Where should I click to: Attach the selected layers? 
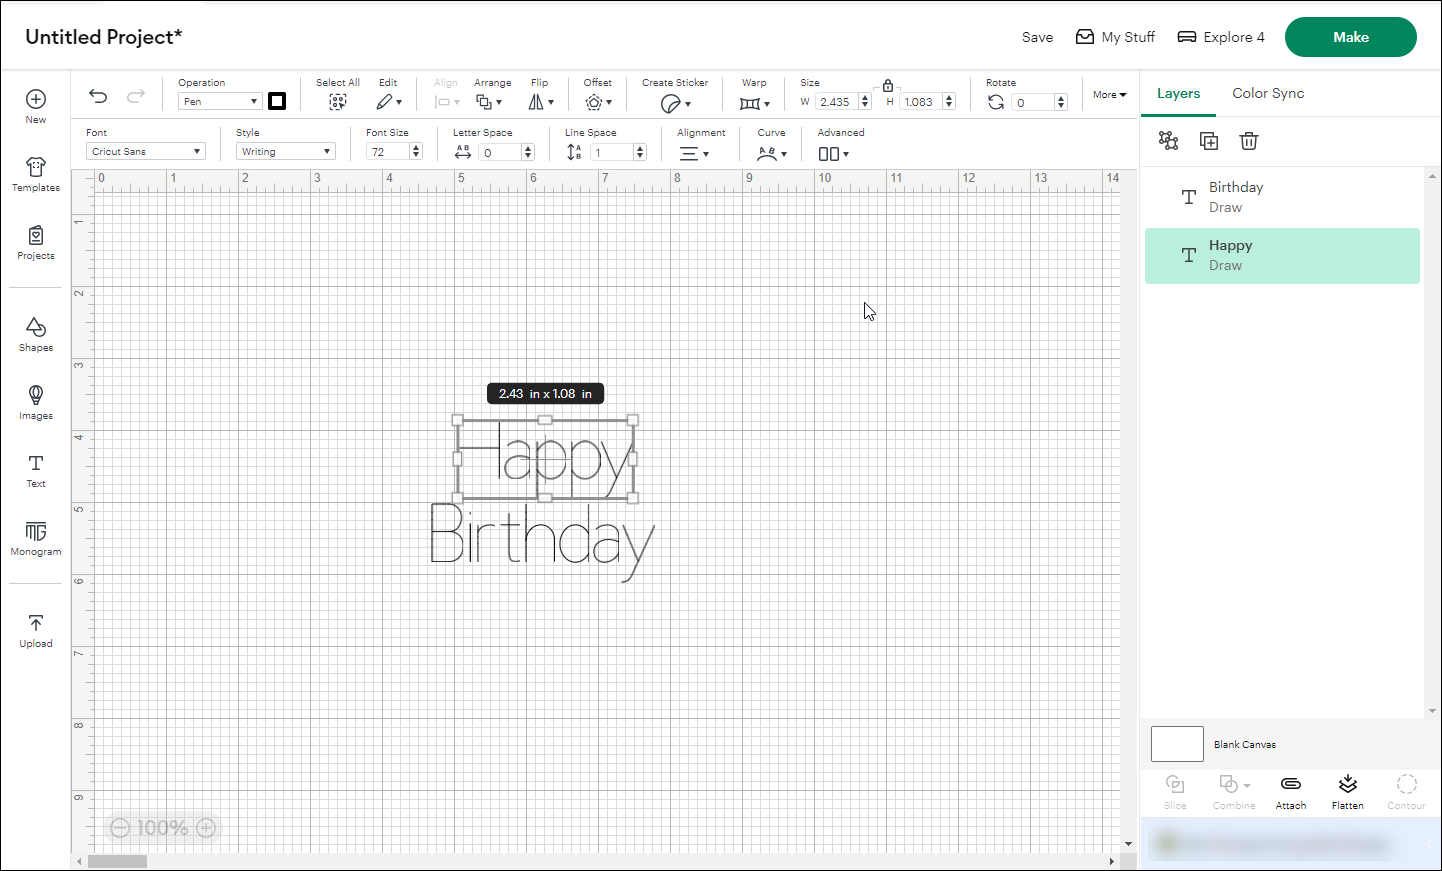1290,790
